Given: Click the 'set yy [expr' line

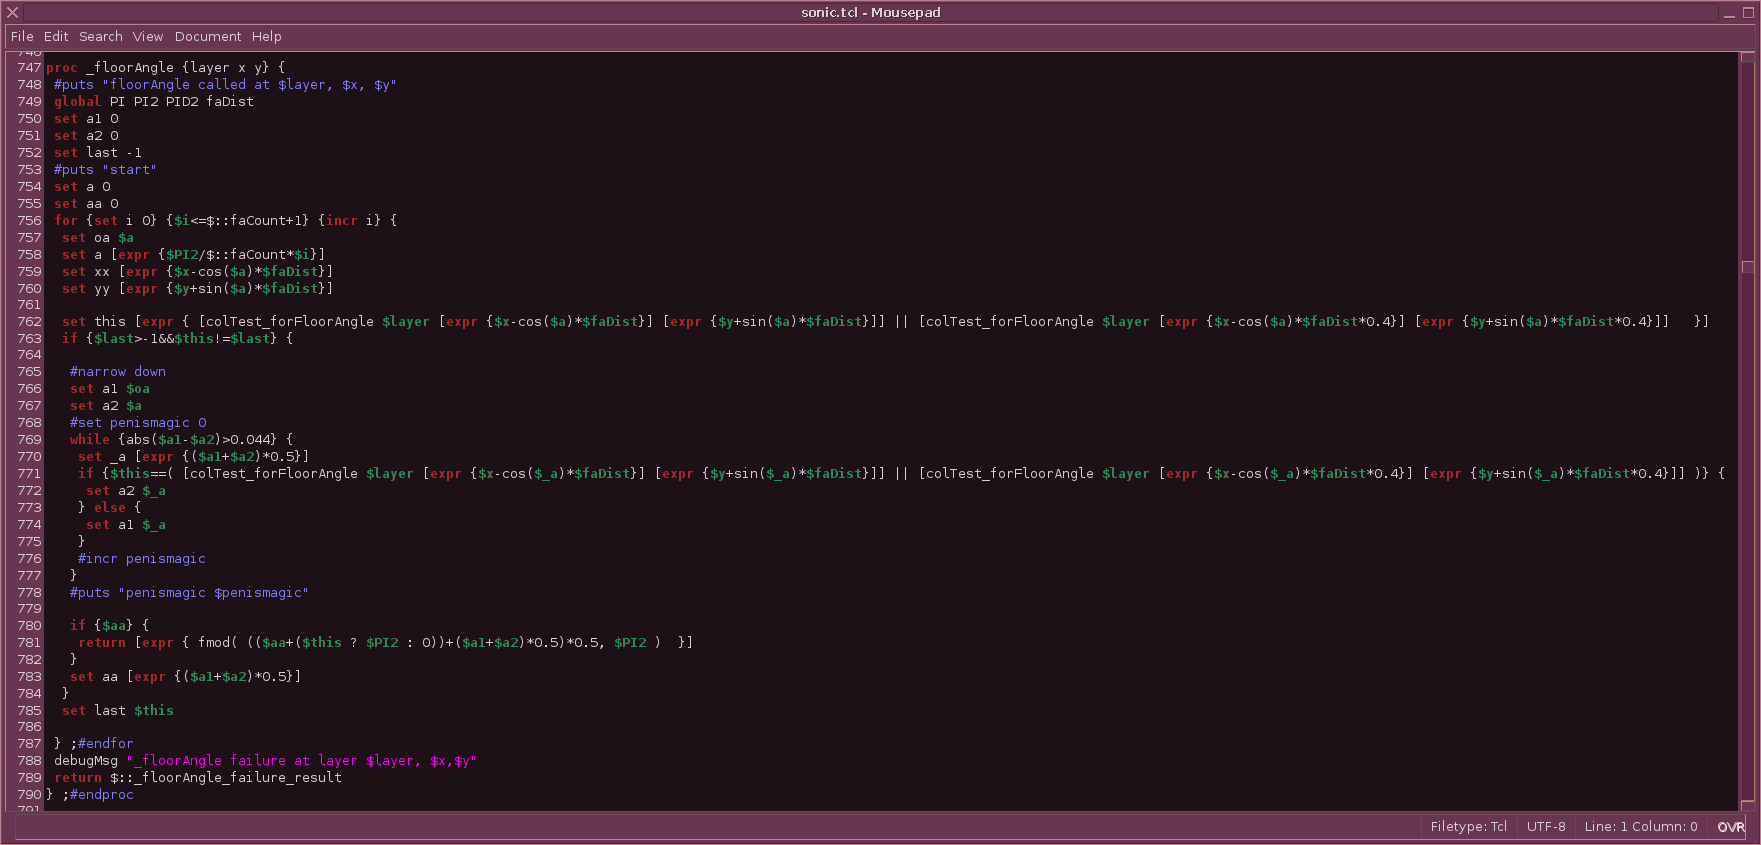Looking at the screenshot, I should click(197, 289).
